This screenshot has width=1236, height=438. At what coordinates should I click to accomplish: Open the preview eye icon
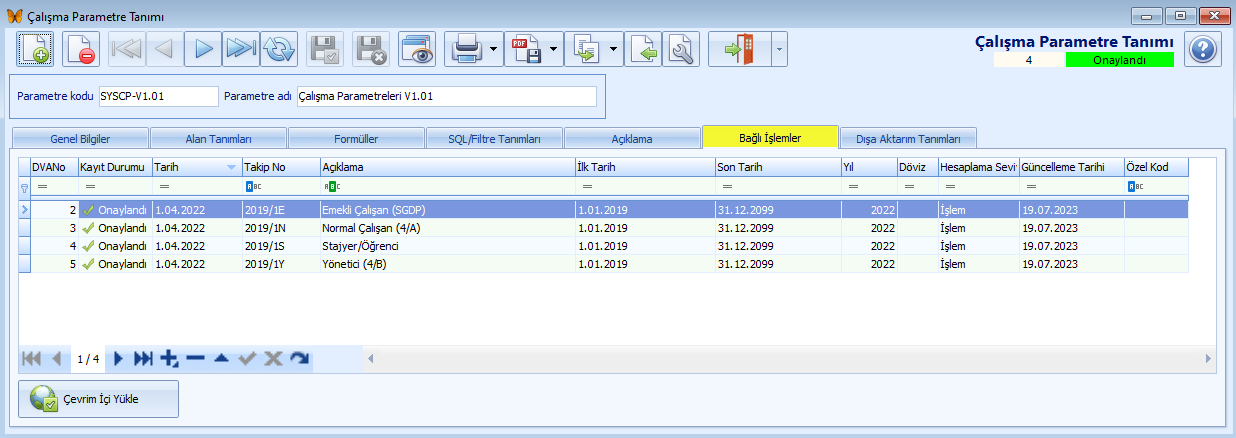click(417, 49)
